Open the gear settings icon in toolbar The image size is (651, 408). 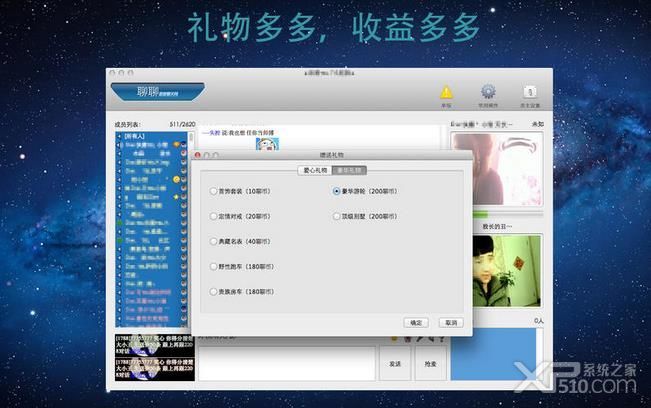click(x=488, y=92)
